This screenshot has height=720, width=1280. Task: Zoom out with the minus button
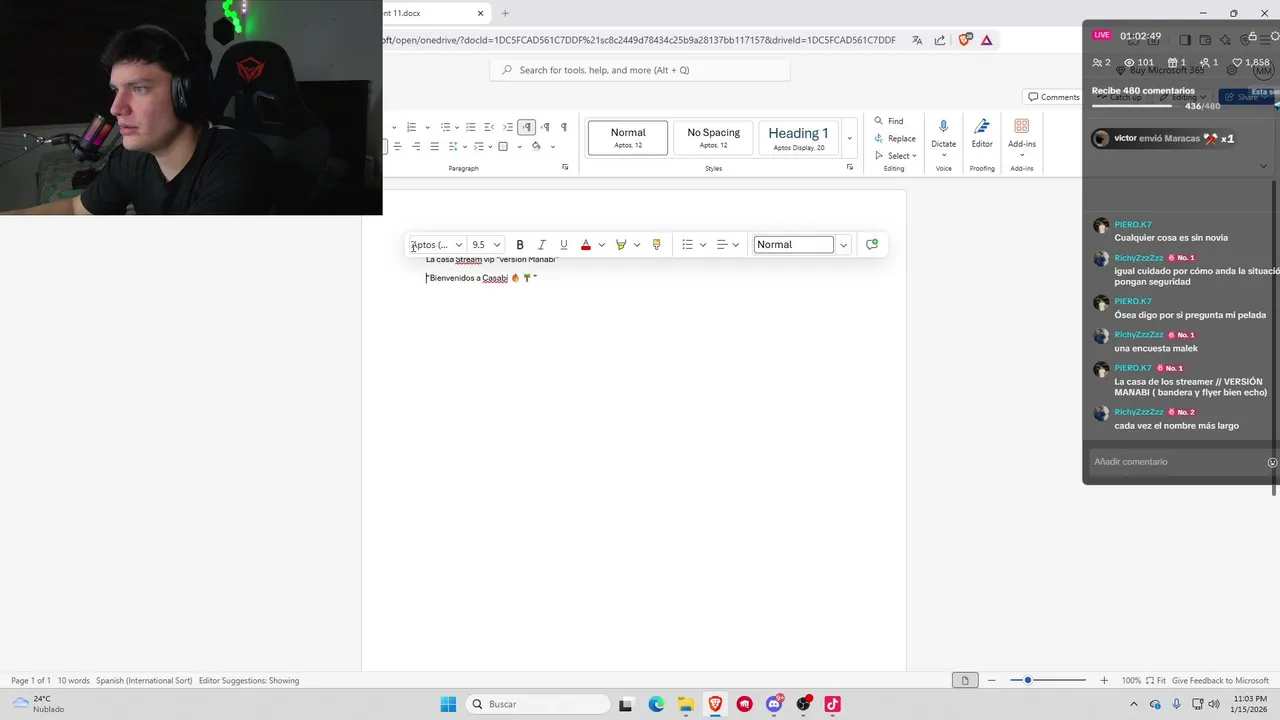pos(992,681)
